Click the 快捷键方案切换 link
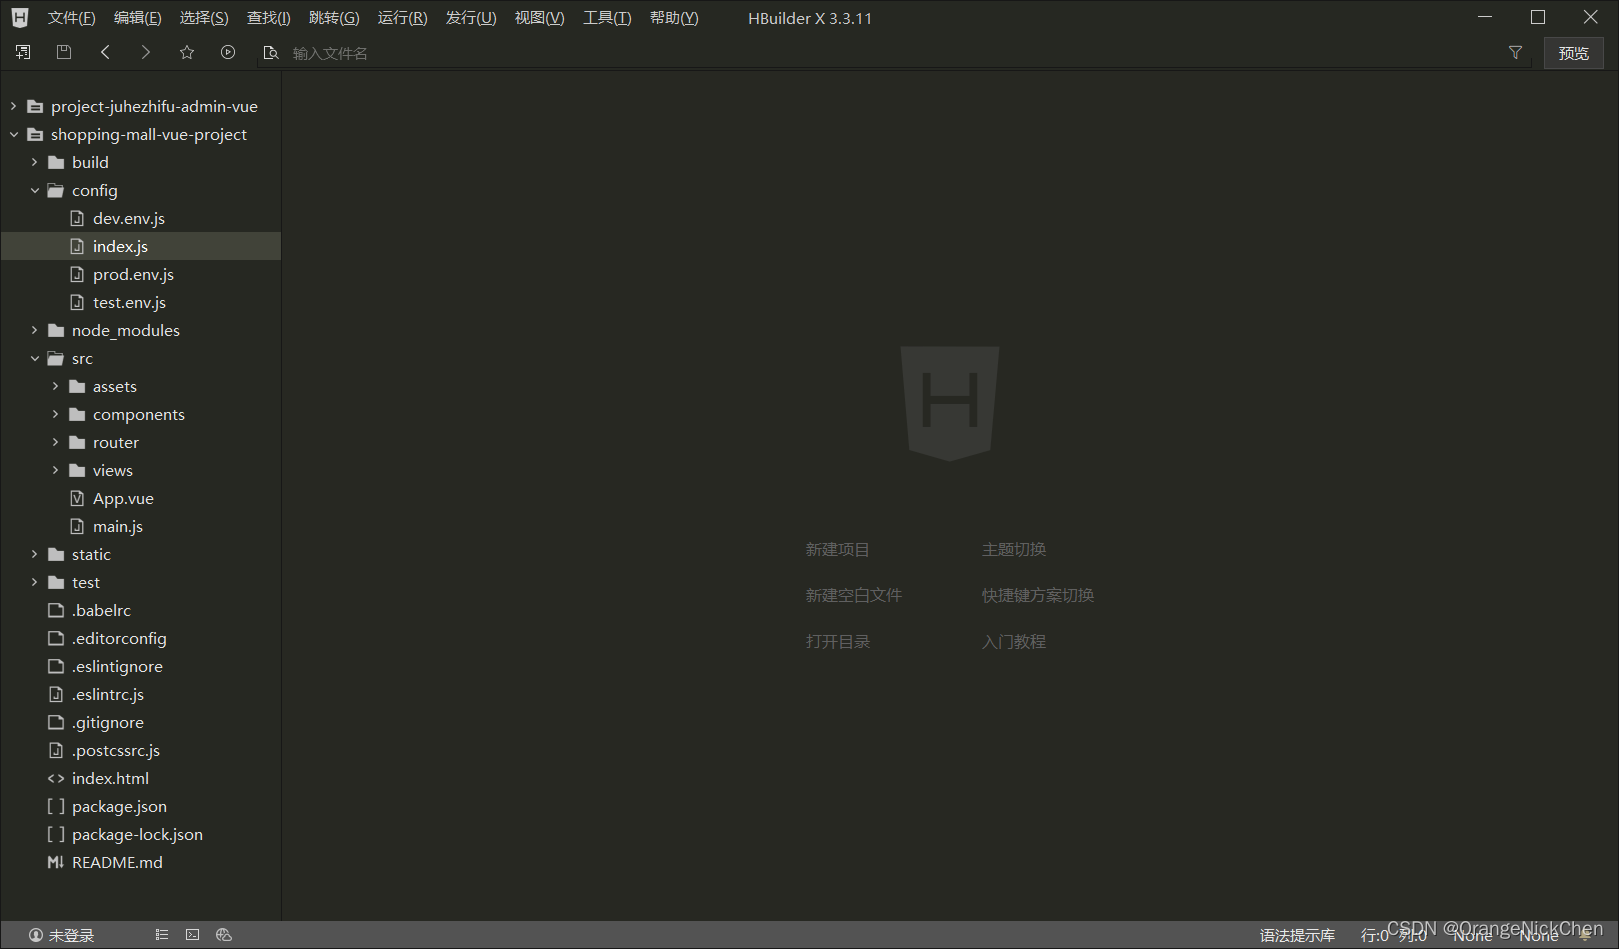The width and height of the screenshot is (1619, 949). coord(1038,595)
